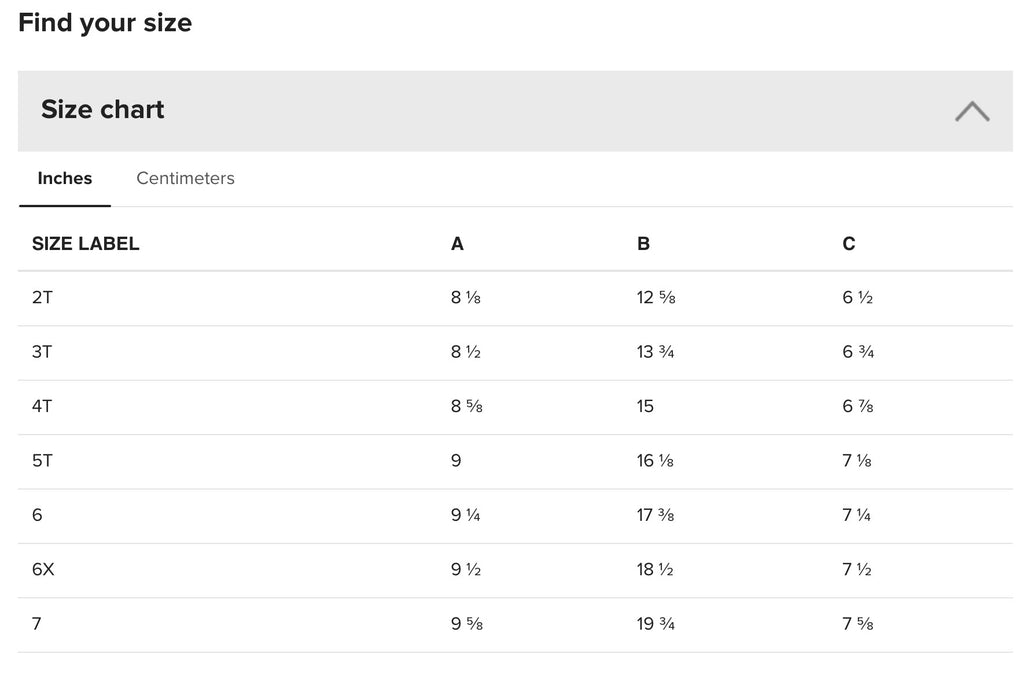
Task: Select the 5T size row label
Action: point(42,461)
